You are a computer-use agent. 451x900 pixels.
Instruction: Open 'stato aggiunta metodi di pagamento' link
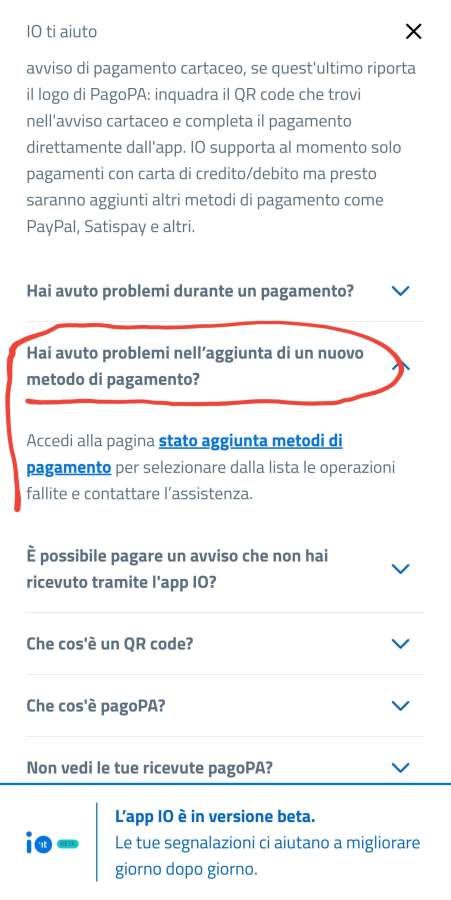184,454
